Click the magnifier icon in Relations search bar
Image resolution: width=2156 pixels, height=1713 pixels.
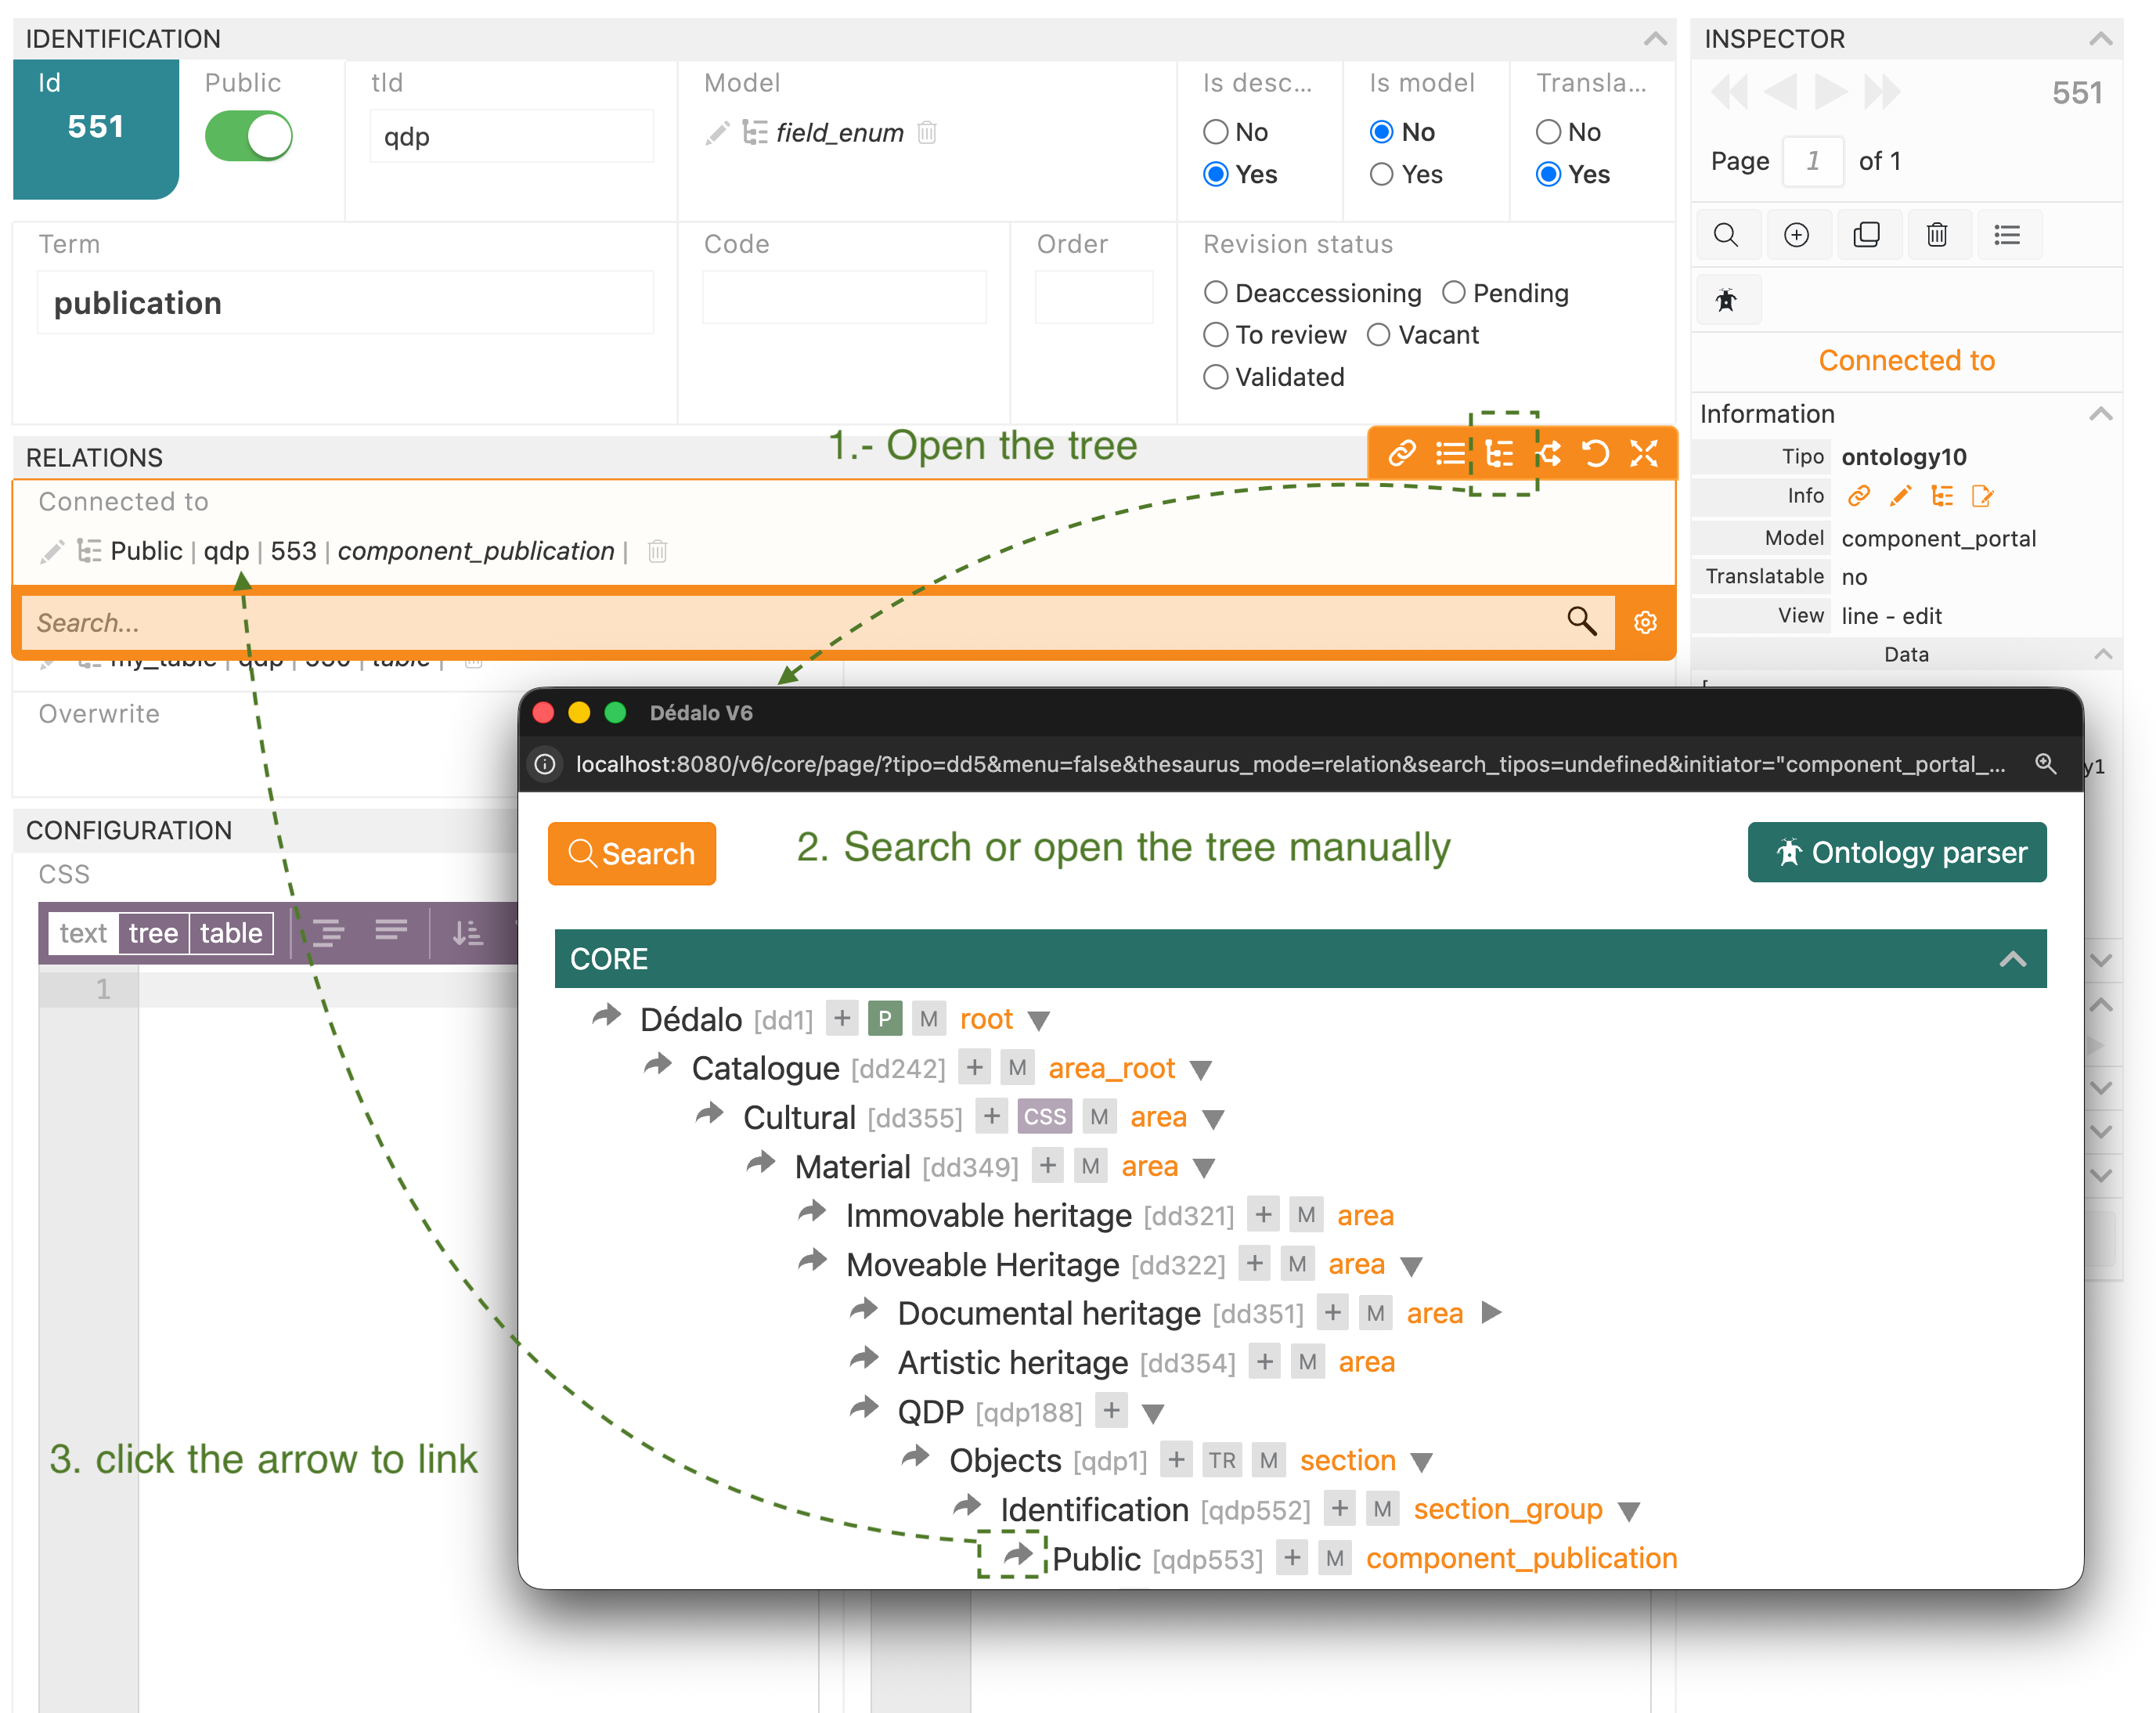(x=1581, y=621)
